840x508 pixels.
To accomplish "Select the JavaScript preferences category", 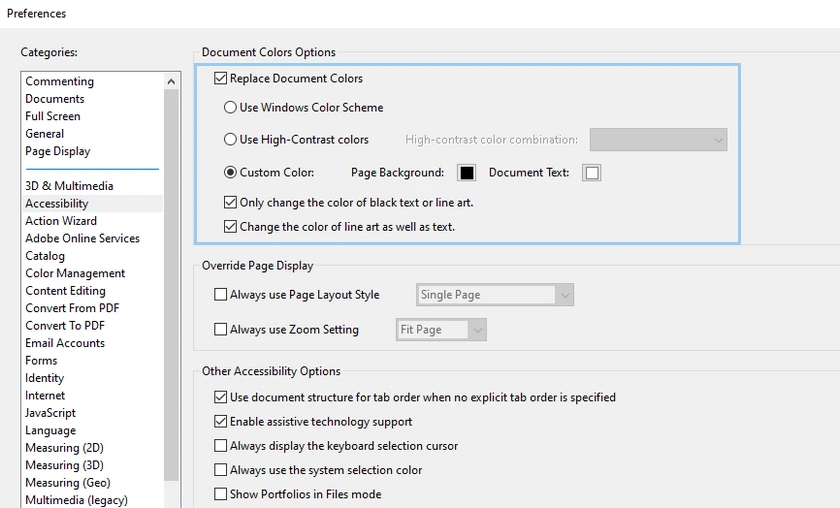I will coord(51,413).
